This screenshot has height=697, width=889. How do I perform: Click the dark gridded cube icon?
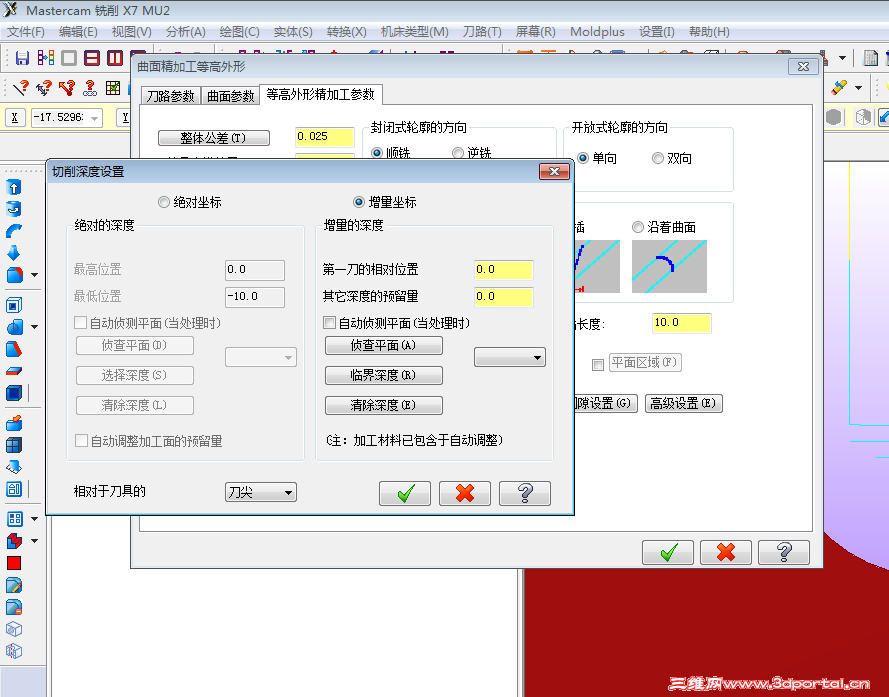pyautogui.click(x=14, y=445)
